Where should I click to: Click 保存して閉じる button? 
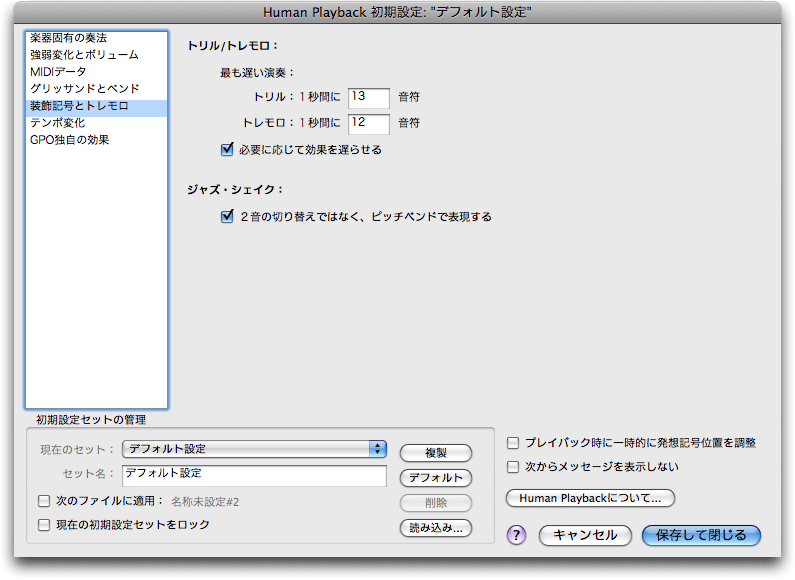pyautogui.click(x=701, y=535)
